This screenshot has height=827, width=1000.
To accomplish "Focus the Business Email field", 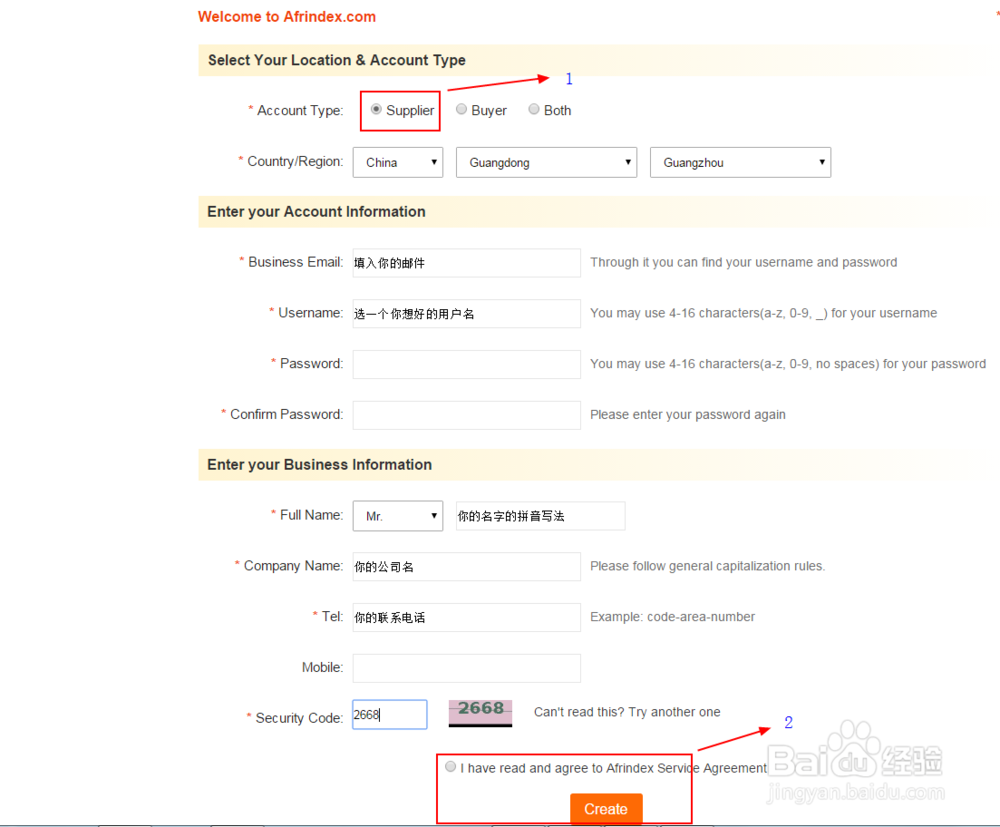I will pos(466,263).
